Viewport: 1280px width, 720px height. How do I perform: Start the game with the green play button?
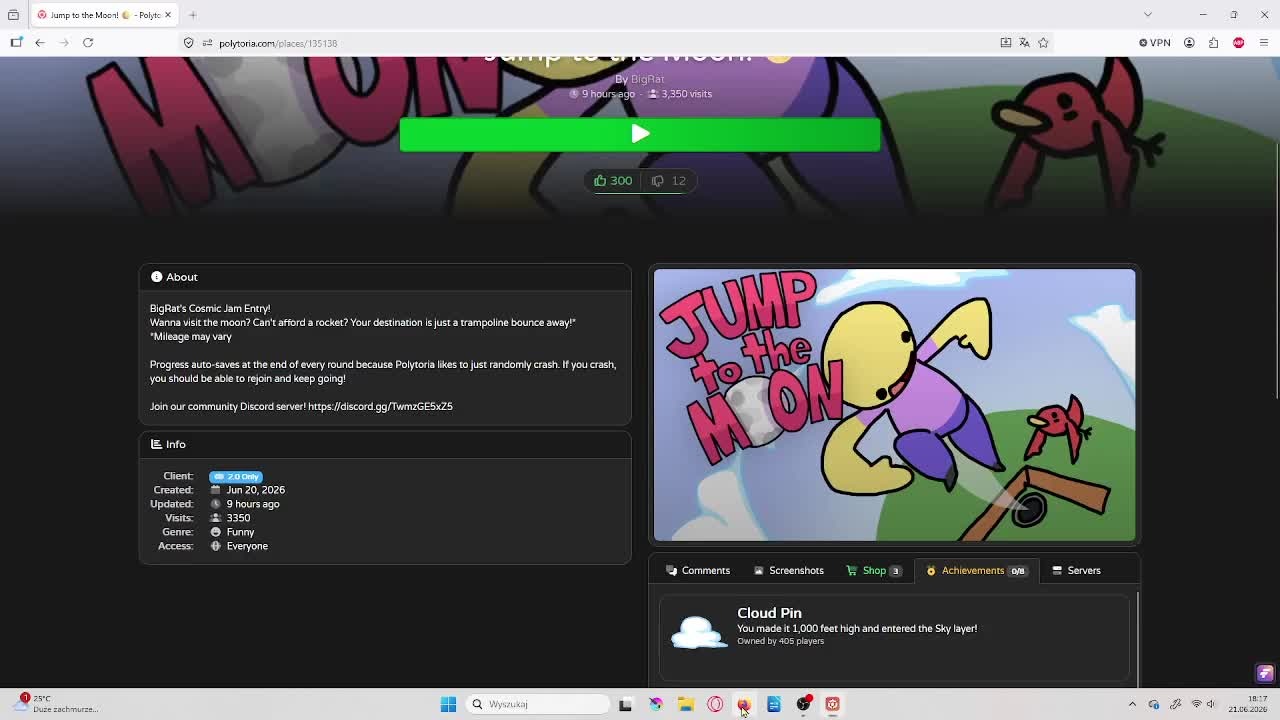[640, 134]
